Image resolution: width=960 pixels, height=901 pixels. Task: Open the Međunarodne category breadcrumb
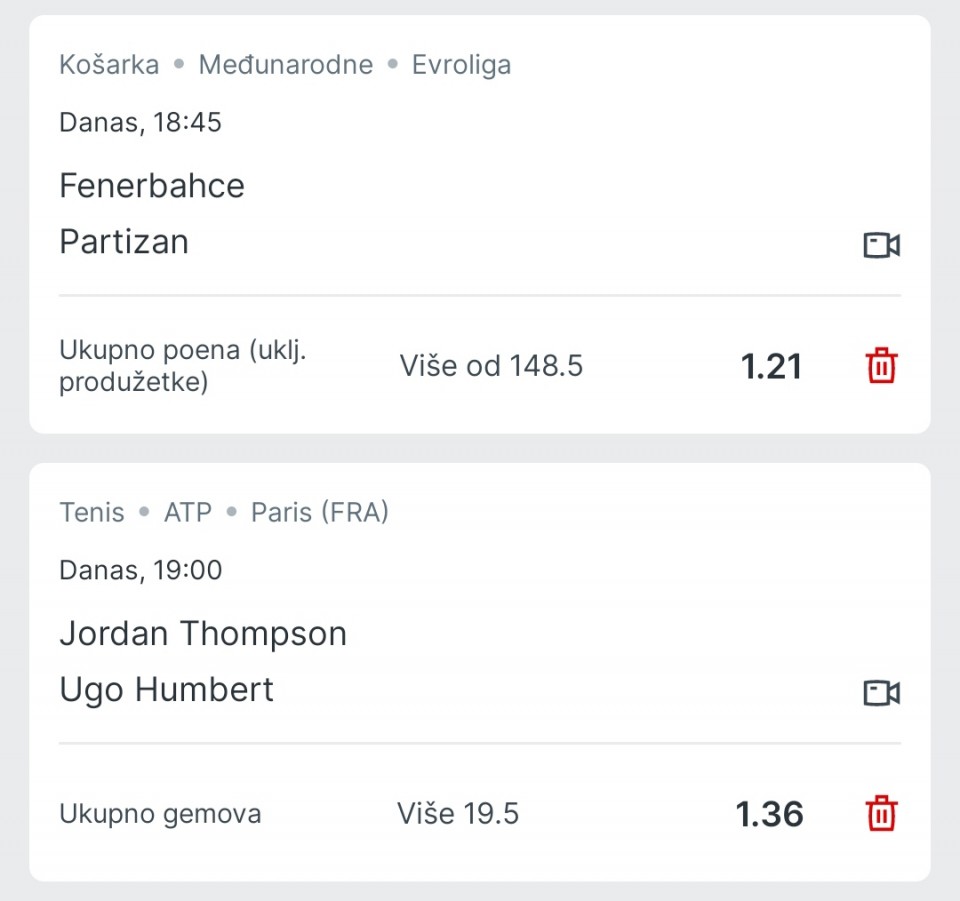(285, 65)
